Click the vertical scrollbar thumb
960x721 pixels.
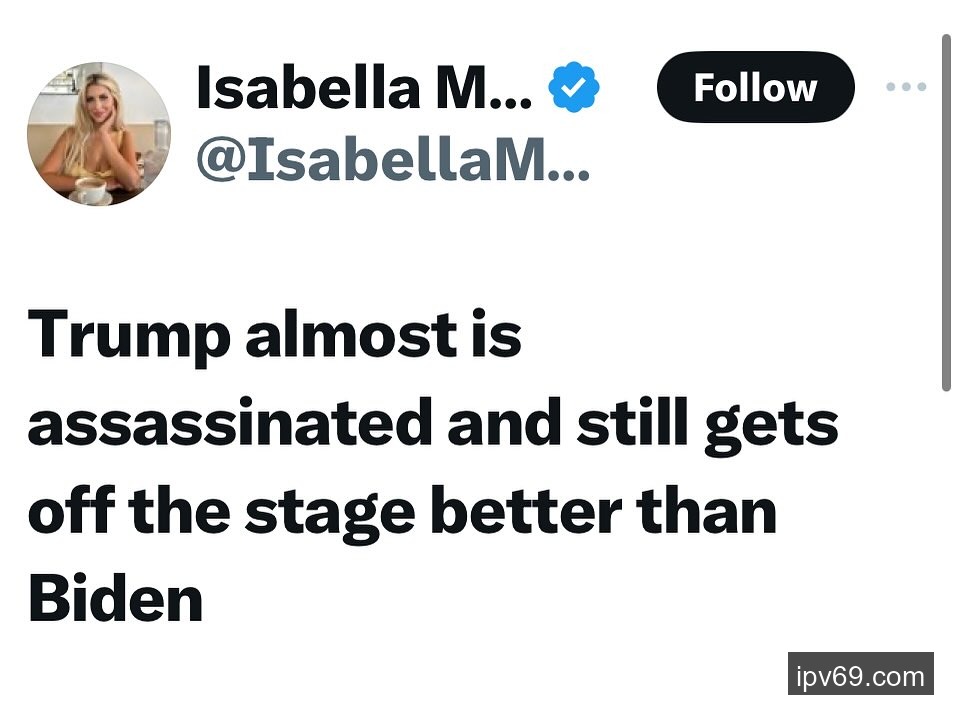[946, 212]
